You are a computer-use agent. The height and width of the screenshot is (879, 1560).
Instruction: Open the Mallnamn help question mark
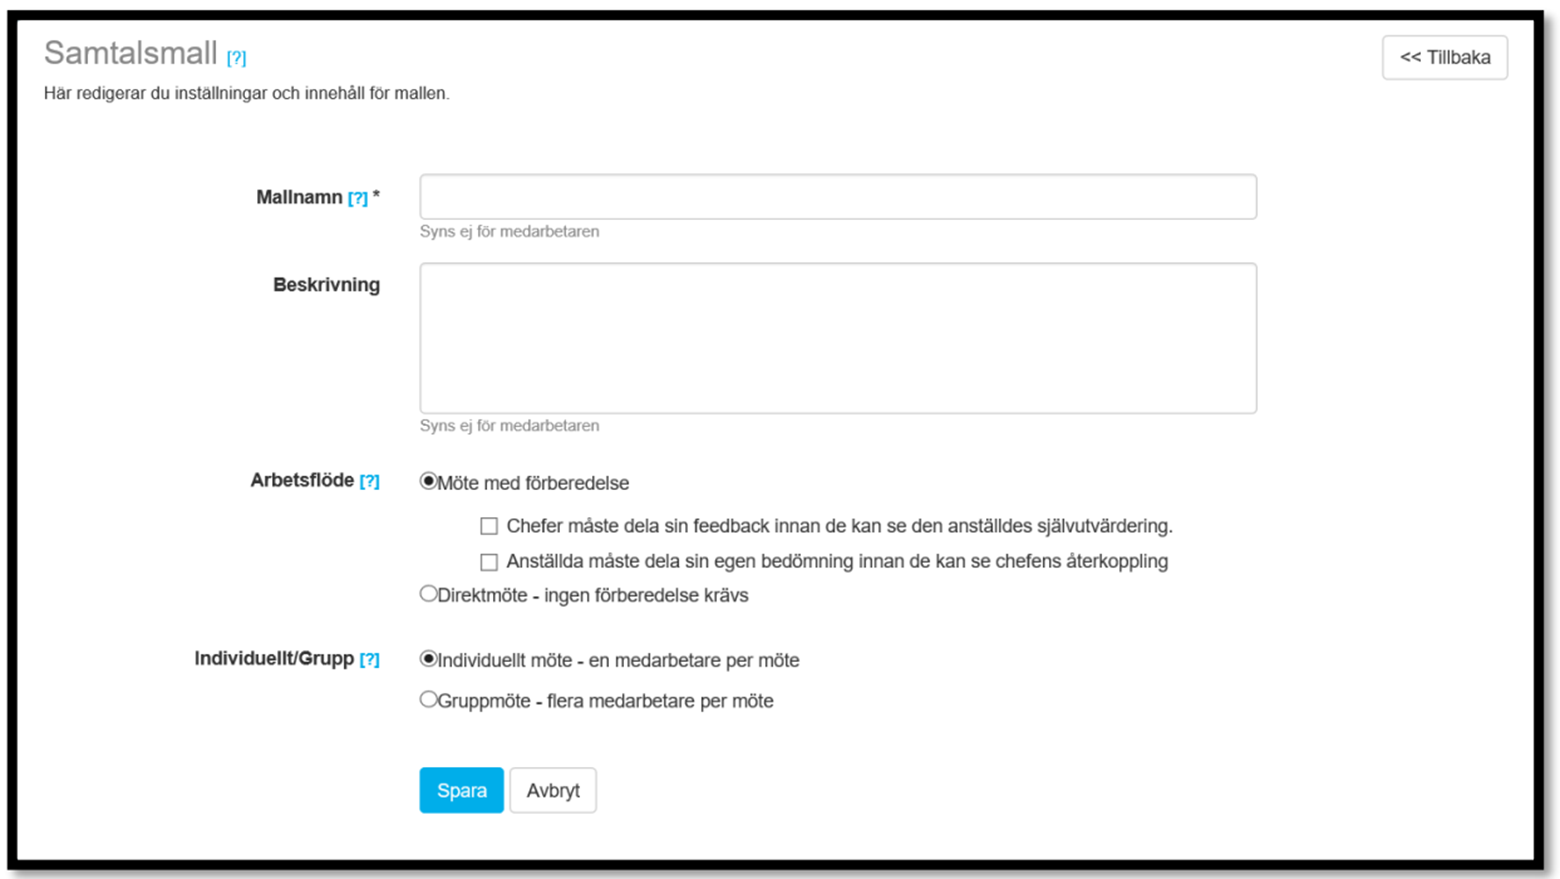pos(358,198)
